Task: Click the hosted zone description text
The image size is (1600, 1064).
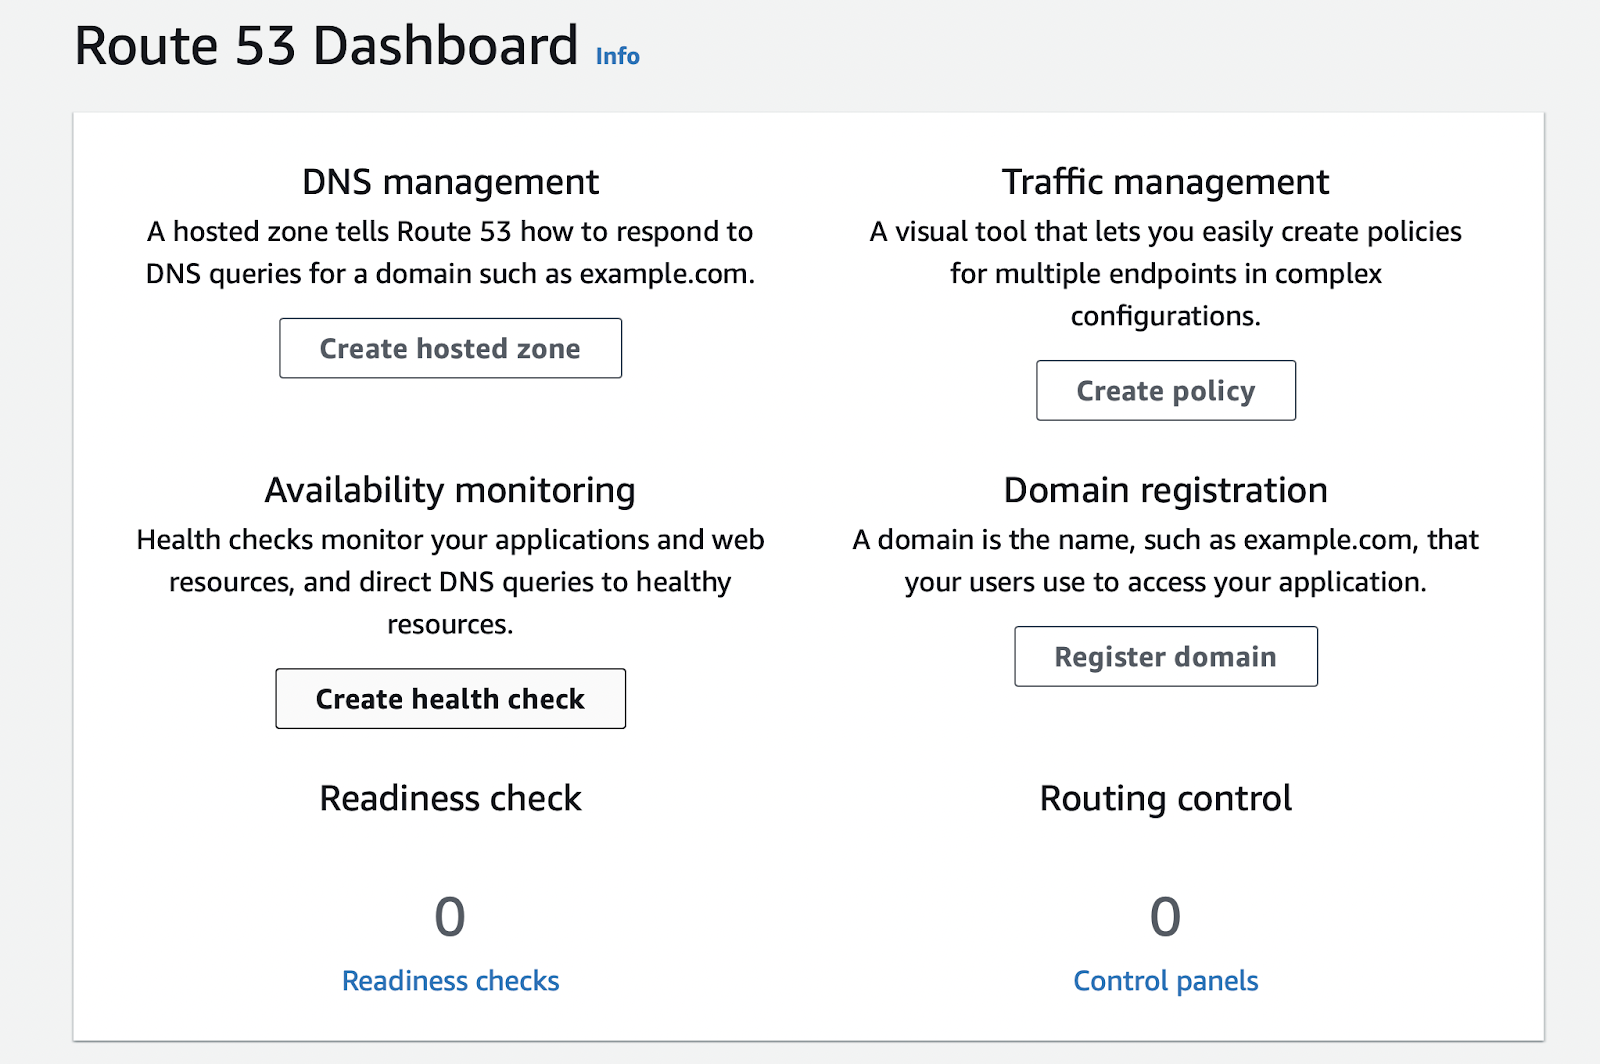Action: (450, 252)
